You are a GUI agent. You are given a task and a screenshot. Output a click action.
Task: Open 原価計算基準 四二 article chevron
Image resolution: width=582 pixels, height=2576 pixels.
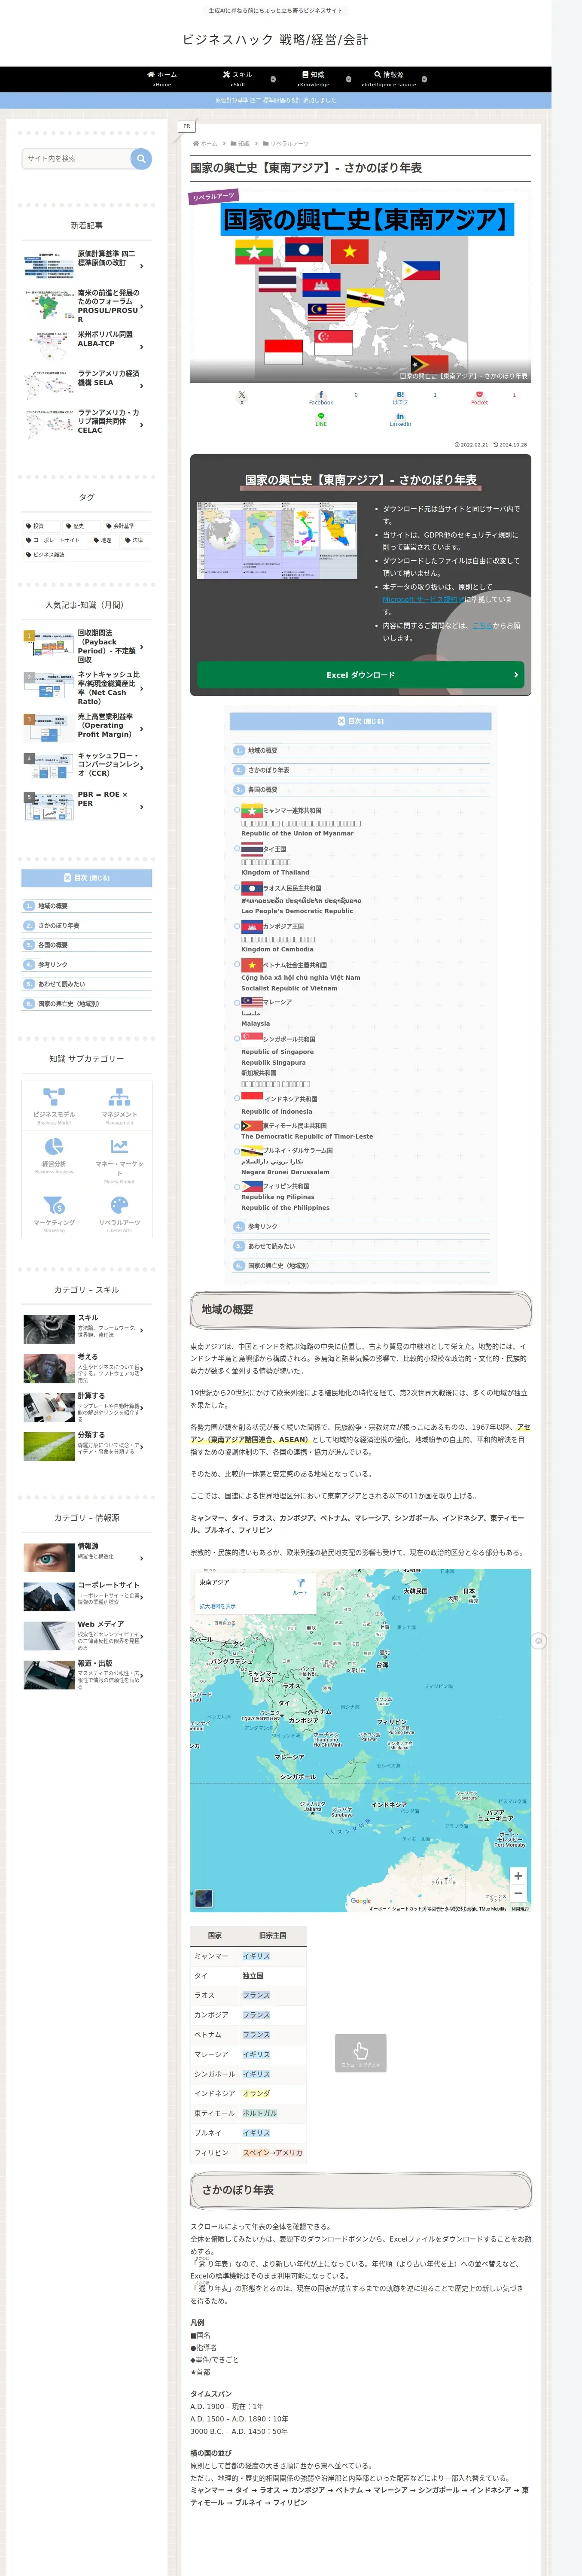pos(142,267)
